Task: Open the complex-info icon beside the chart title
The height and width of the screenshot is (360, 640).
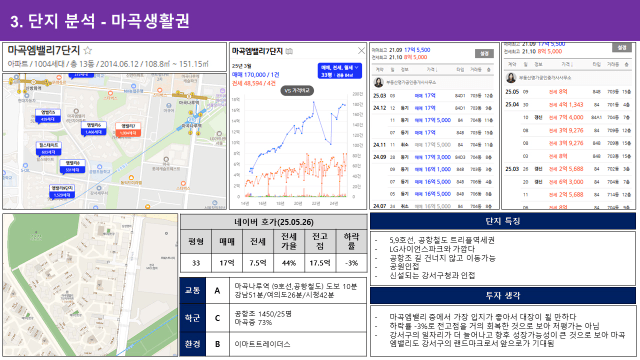Action: [x=289, y=51]
